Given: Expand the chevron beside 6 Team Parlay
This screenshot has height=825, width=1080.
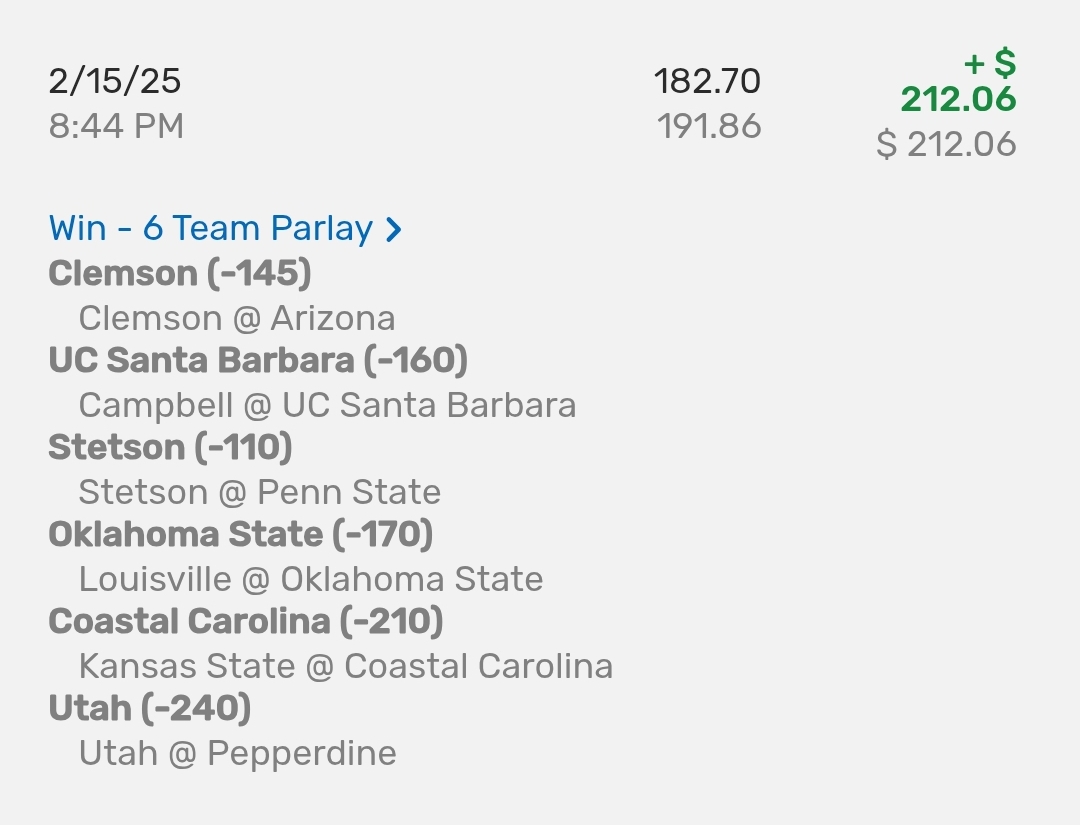Looking at the screenshot, I should (394, 230).
